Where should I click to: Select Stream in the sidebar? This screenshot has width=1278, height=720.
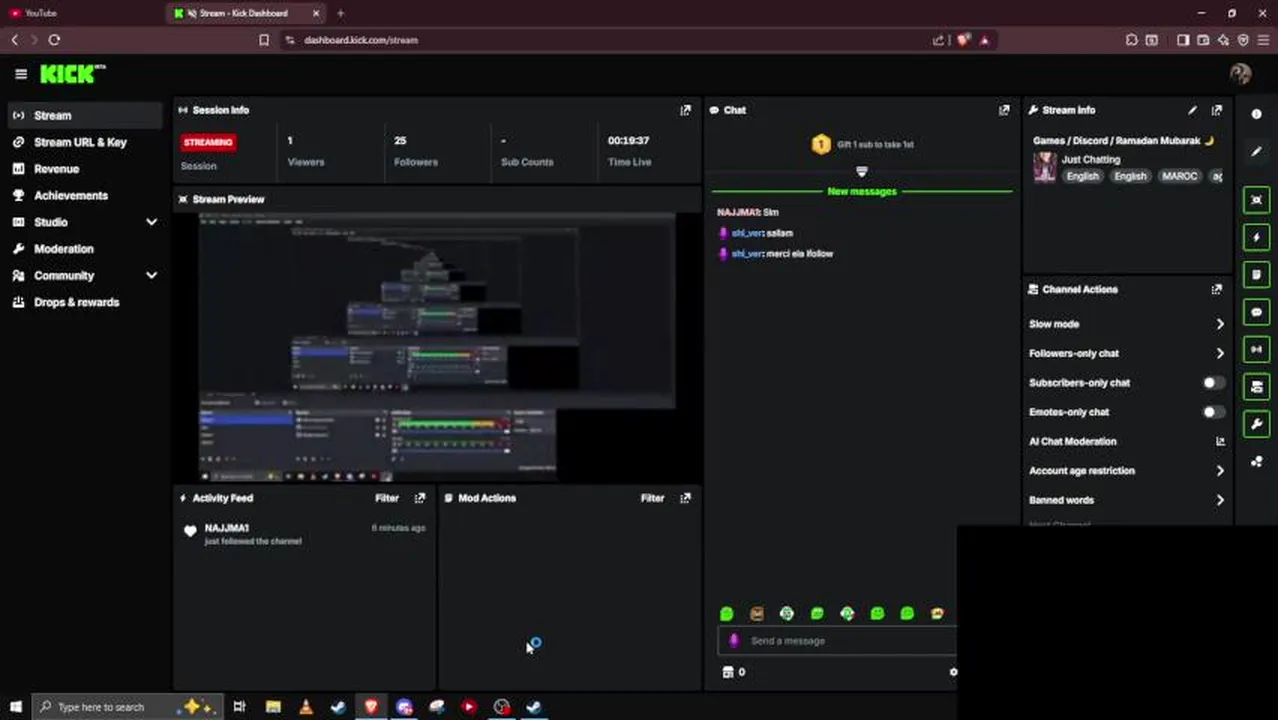(x=84, y=115)
